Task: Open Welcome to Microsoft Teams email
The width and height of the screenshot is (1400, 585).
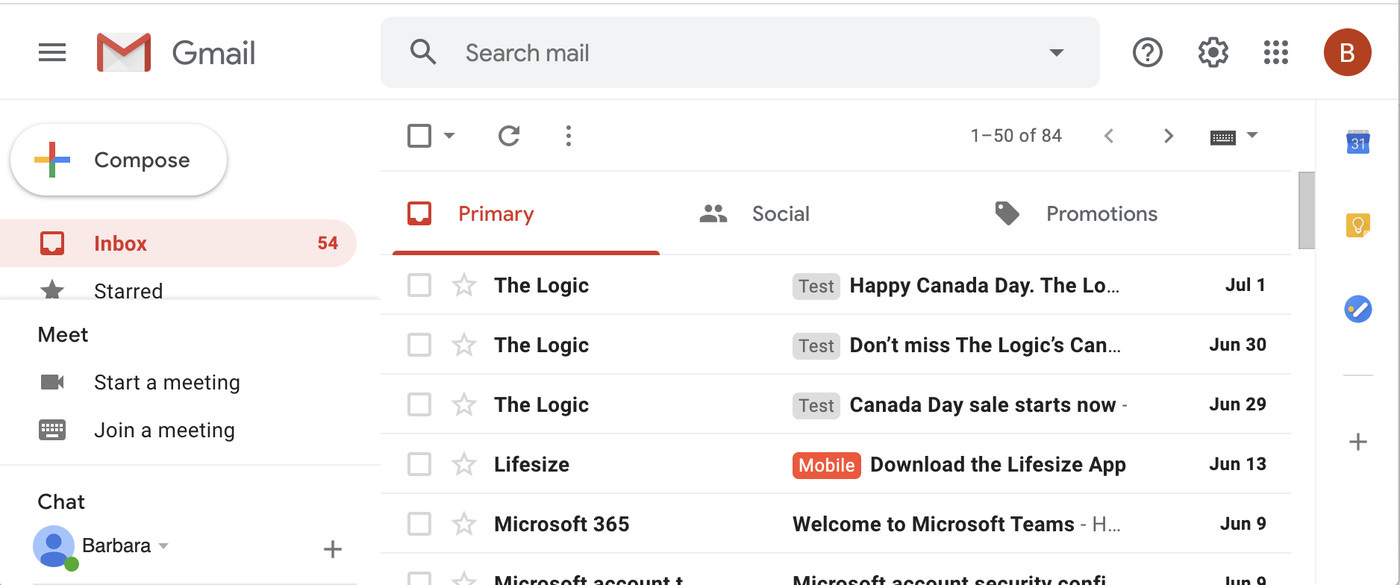Action: click(835, 524)
